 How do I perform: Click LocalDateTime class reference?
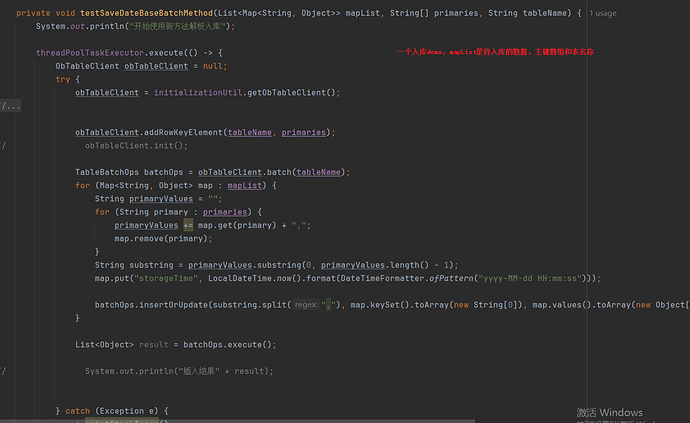pyautogui.click(x=240, y=278)
